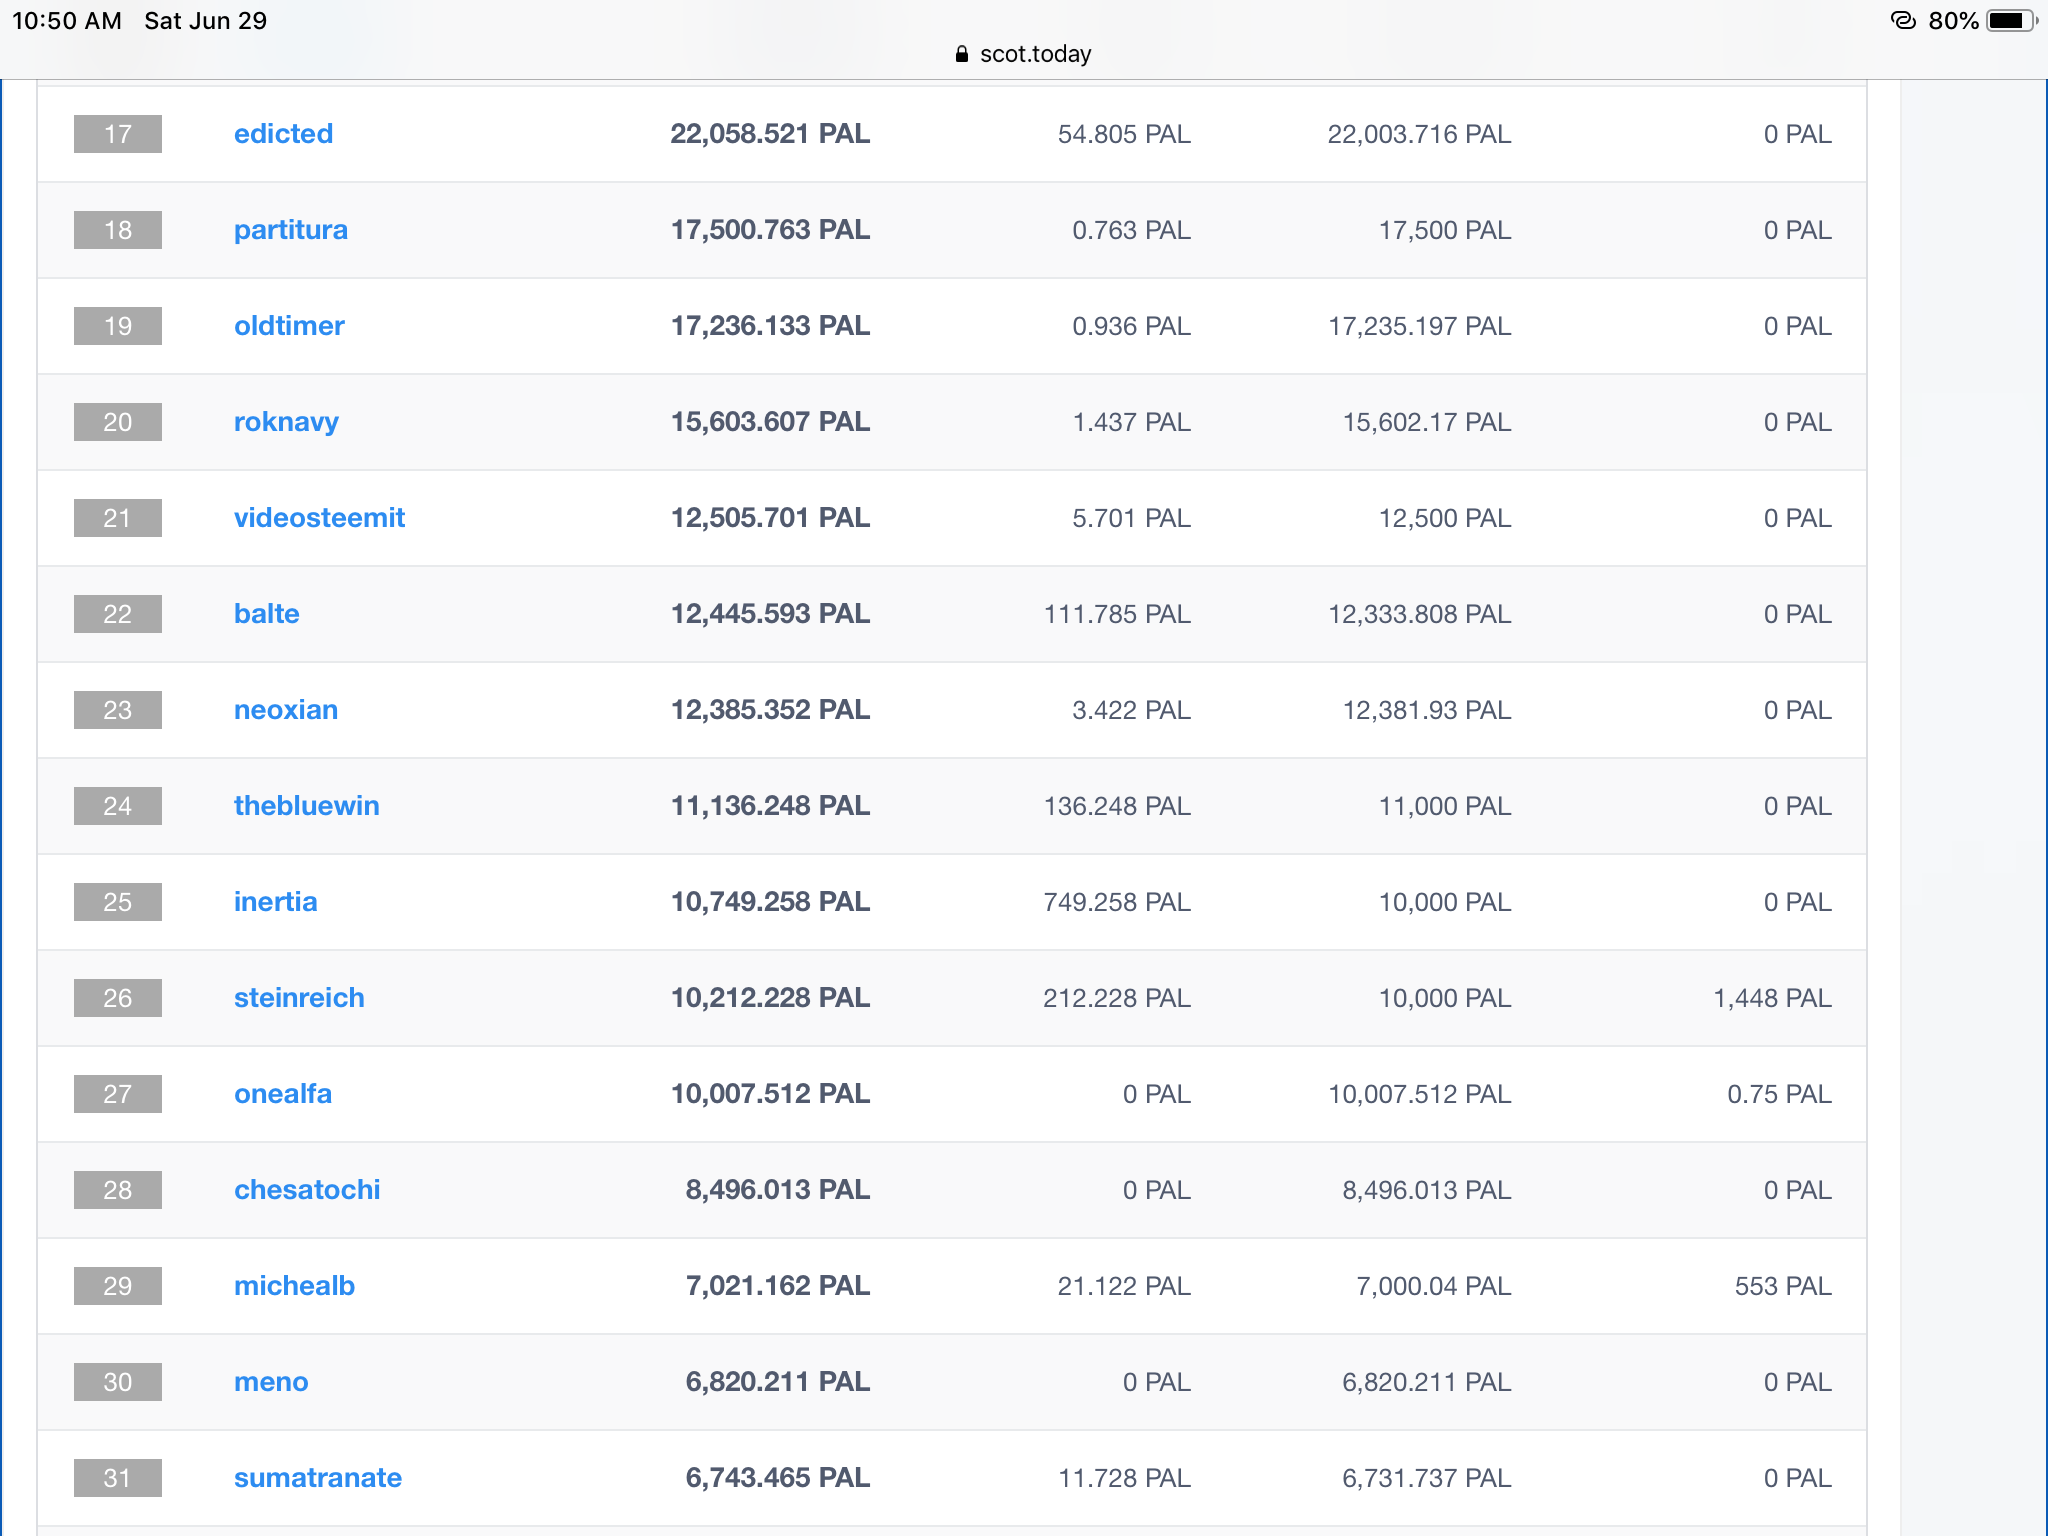Click the oldtimer username link

289,326
